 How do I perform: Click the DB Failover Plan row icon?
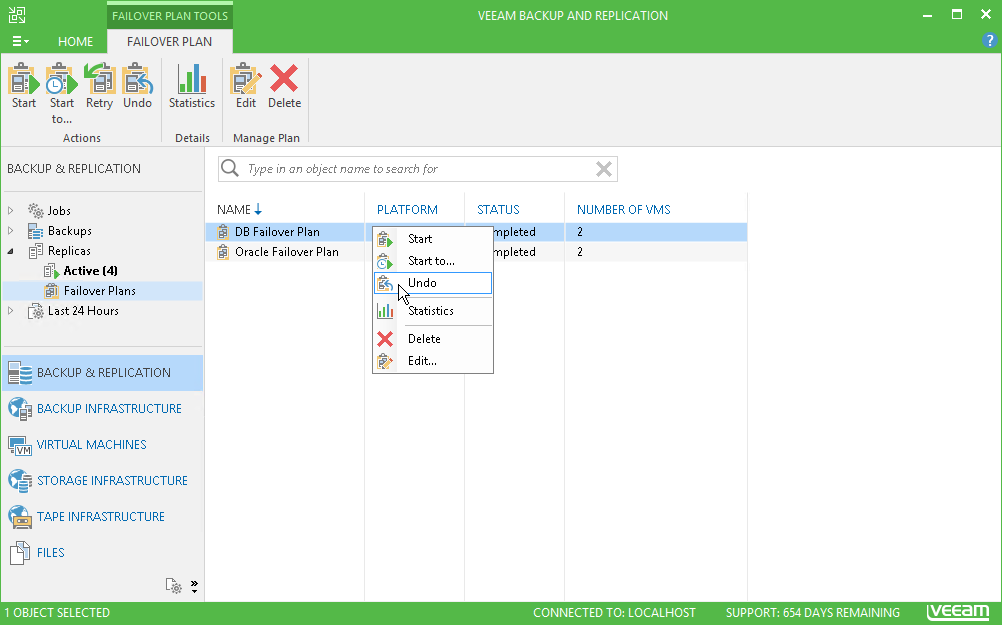tap(223, 232)
